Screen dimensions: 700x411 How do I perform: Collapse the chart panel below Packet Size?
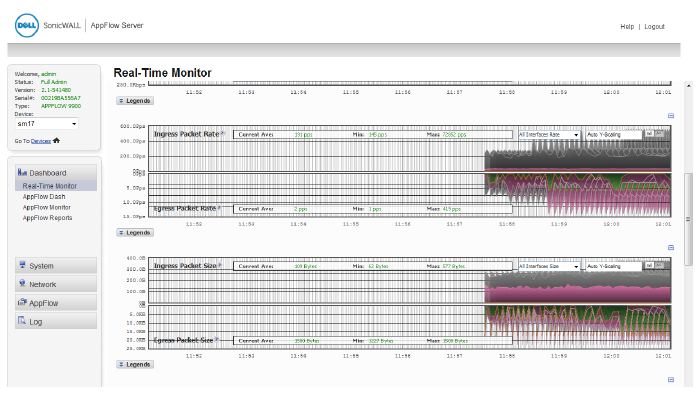point(671,379)
